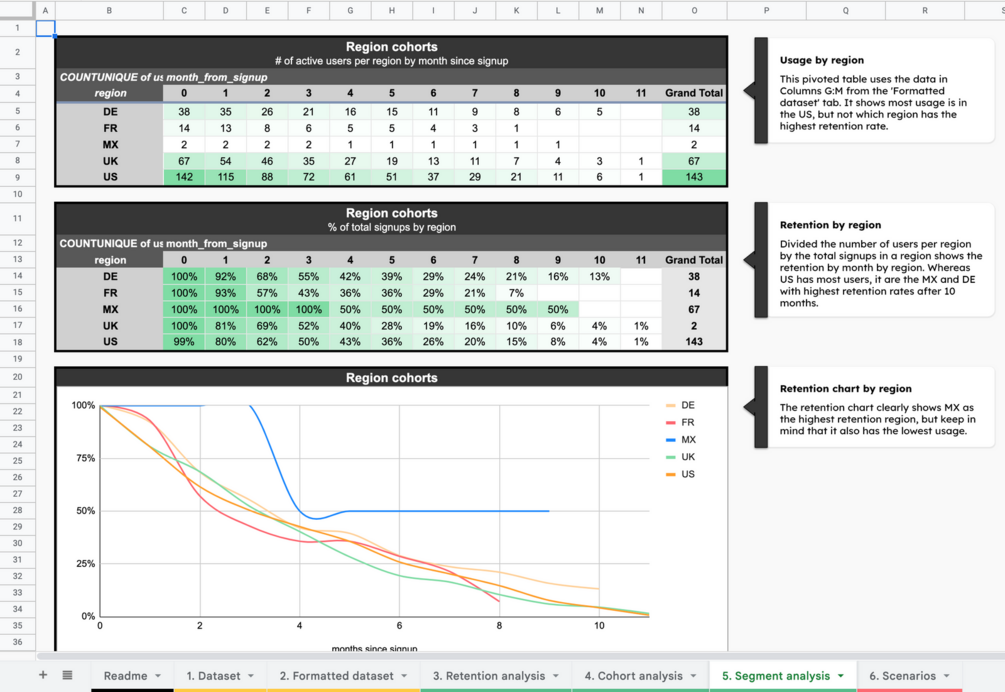The height and width of the screenshot is (692, 1005).
Task: Open the 5. Segment analysis tab arrow
Action: coord(841,676)
